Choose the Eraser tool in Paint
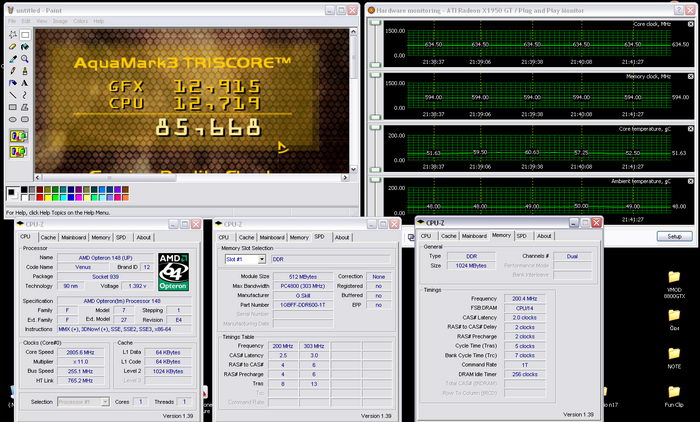700x422 pixels. coord(12,46)
